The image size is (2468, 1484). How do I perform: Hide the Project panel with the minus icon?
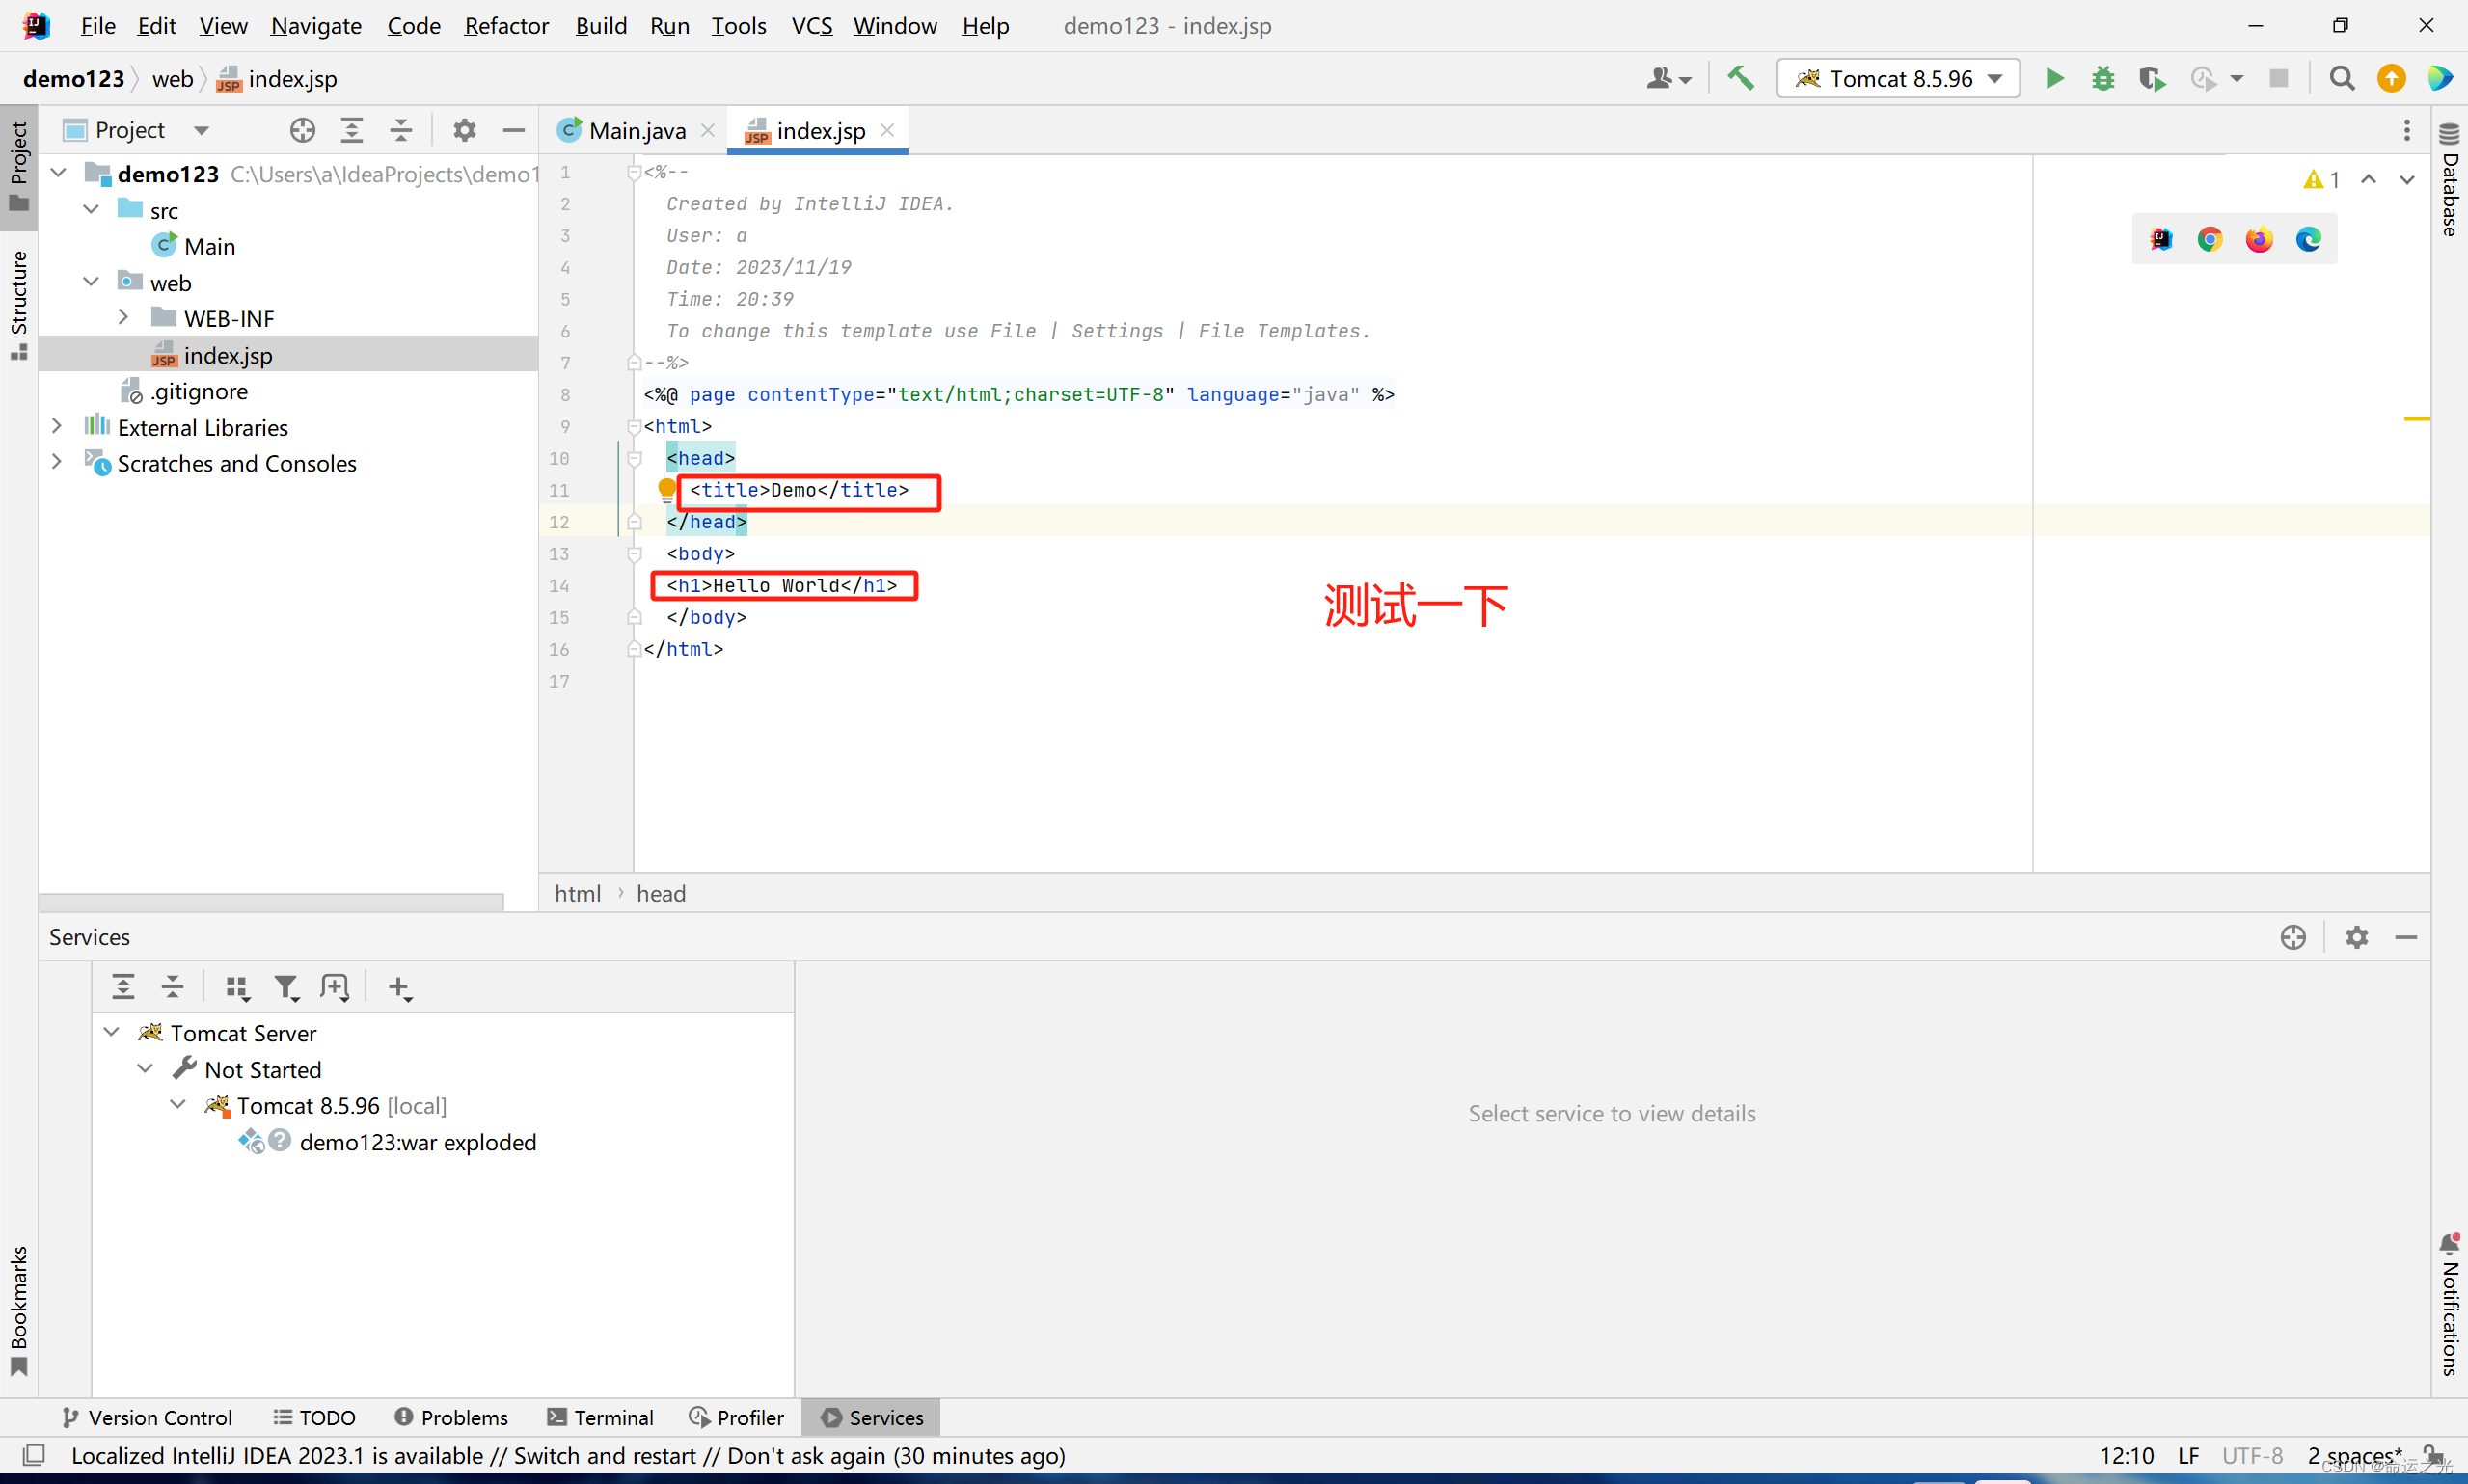tap(513, 130)
